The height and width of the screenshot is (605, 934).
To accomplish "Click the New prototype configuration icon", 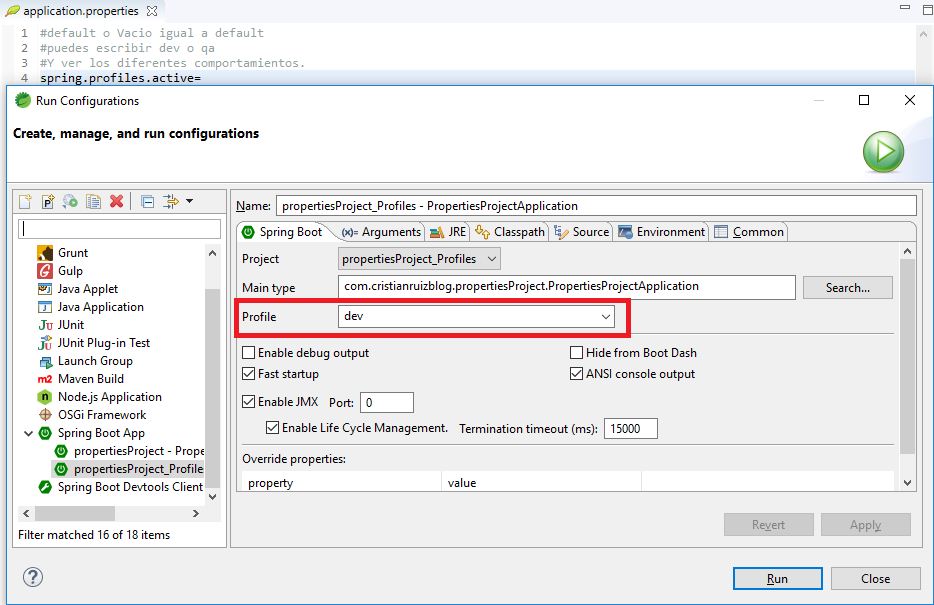I will 48,201.
